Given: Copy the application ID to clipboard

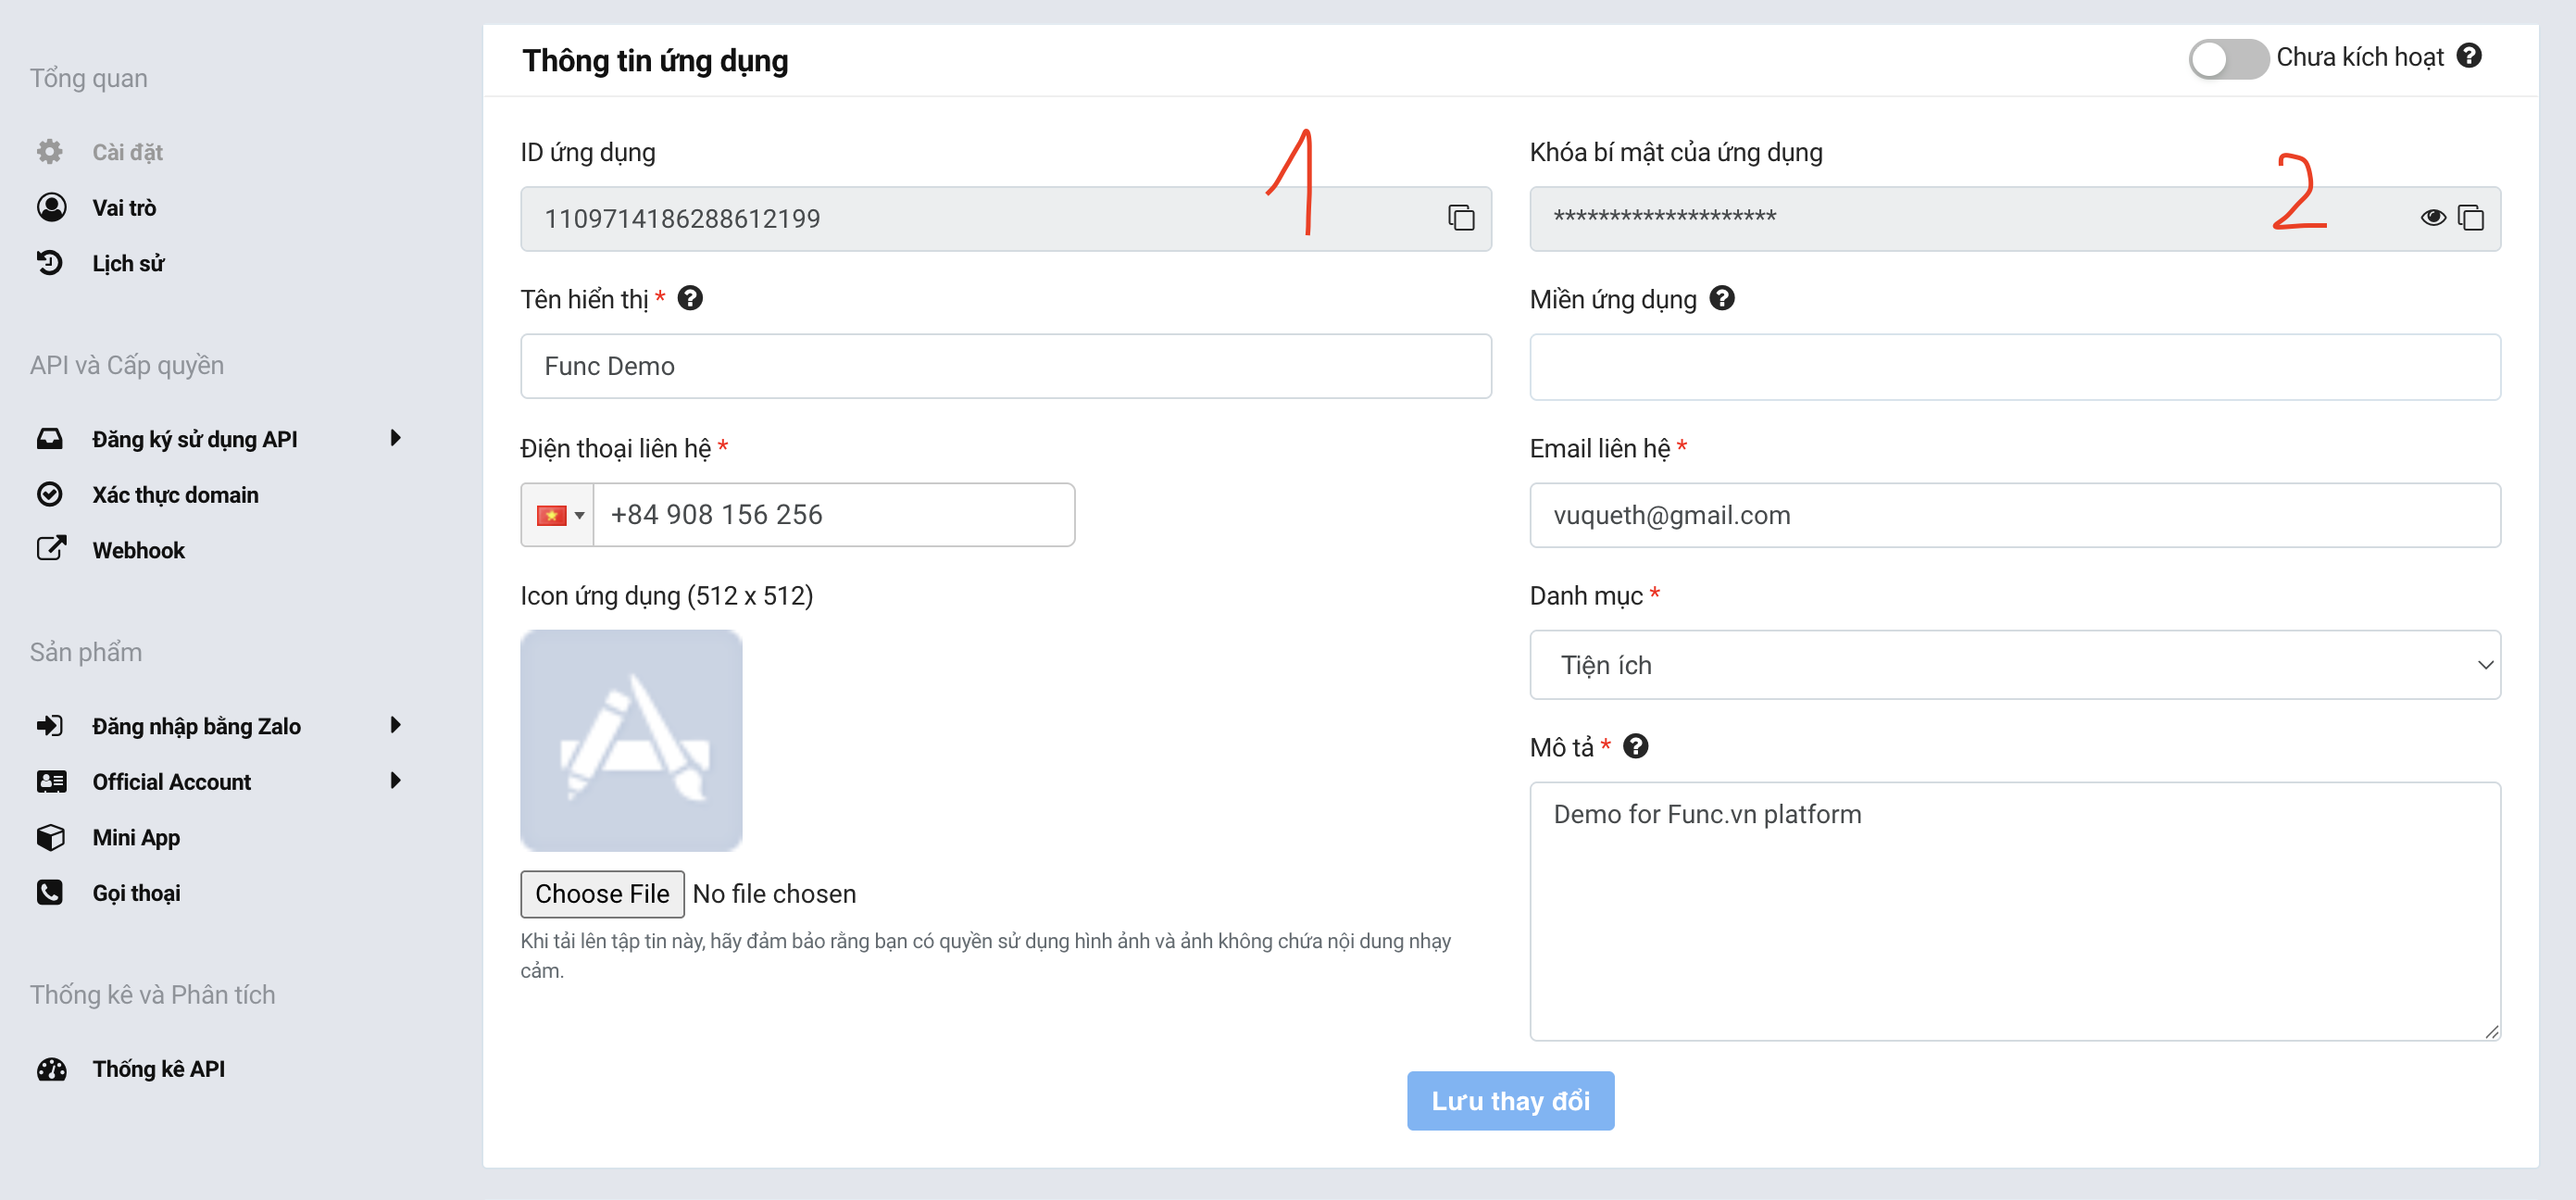Looking at the screenshot, I should (1461, 218).
